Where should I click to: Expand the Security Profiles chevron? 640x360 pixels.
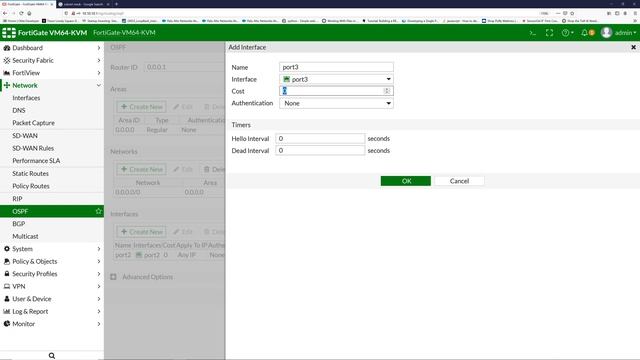pyautogui.click(x=98, y=273)
